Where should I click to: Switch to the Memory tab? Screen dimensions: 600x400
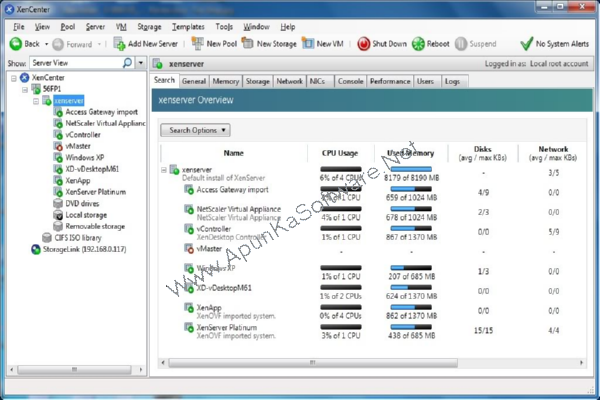(226, 81)
